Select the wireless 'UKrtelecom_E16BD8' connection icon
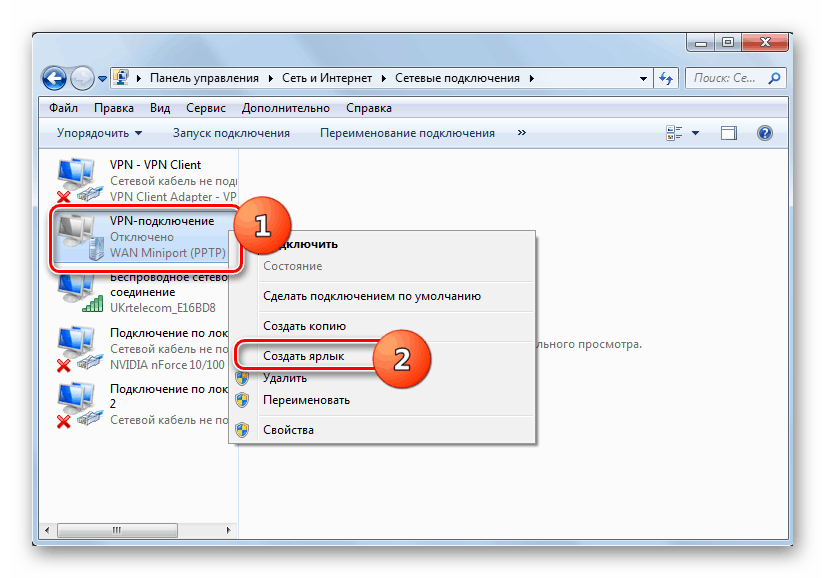 pyautogui.click(x=79, y=293)
